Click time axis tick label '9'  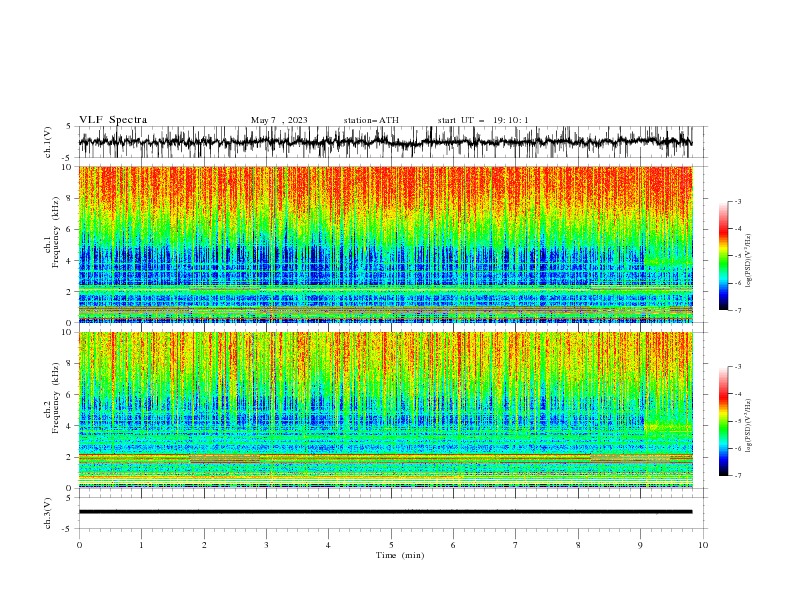pos(640,545)
